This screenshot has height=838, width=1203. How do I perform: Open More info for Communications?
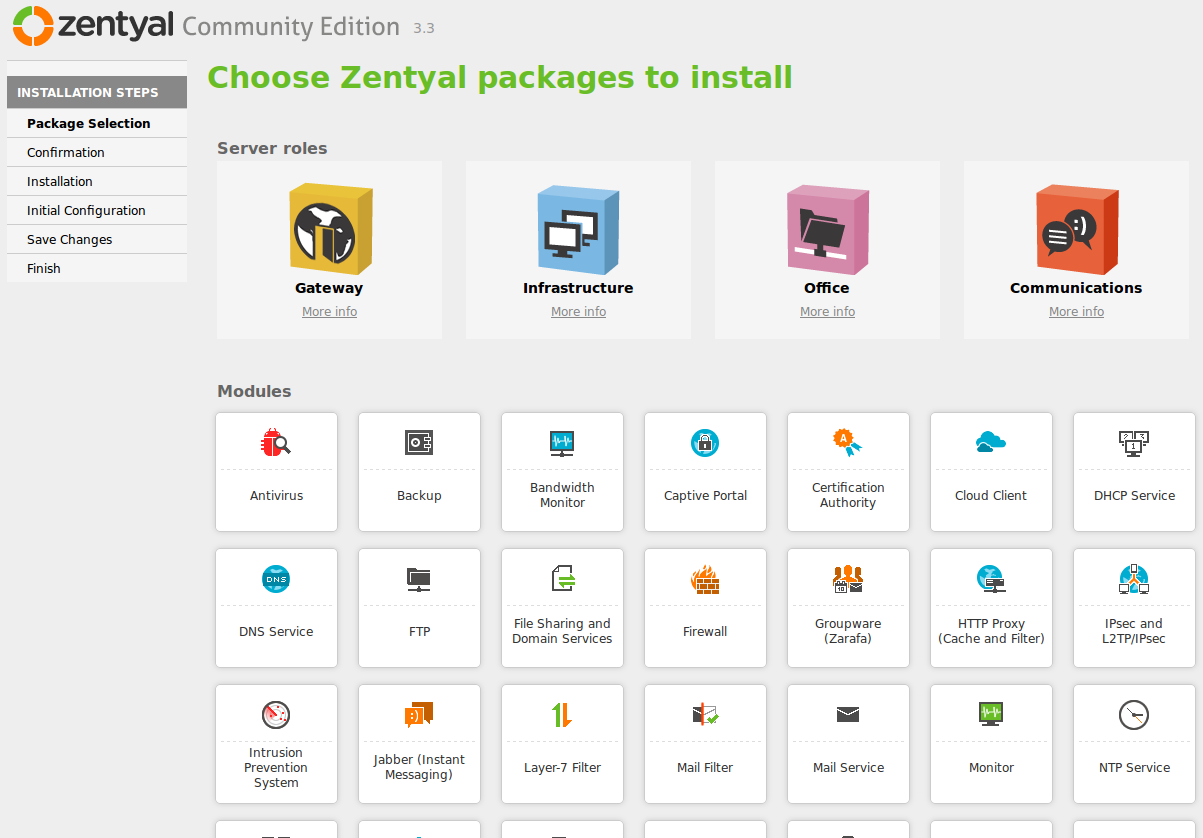click(1076, 312)
